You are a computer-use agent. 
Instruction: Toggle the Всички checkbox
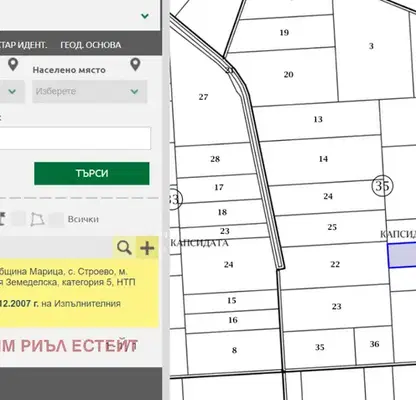point(56,219)
